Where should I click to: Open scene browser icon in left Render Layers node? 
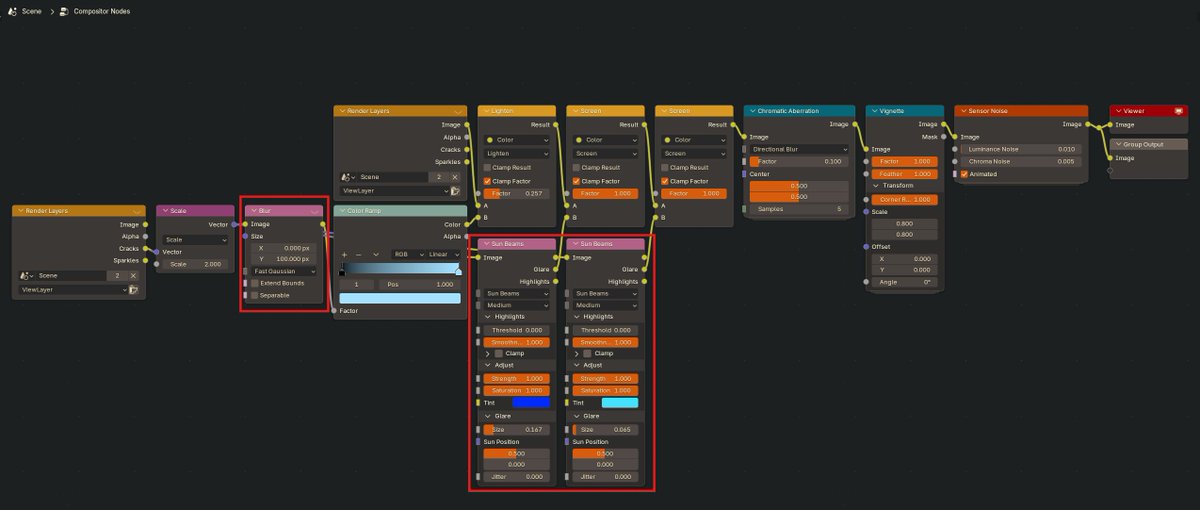pyautogui.click(x=26, y=275)
